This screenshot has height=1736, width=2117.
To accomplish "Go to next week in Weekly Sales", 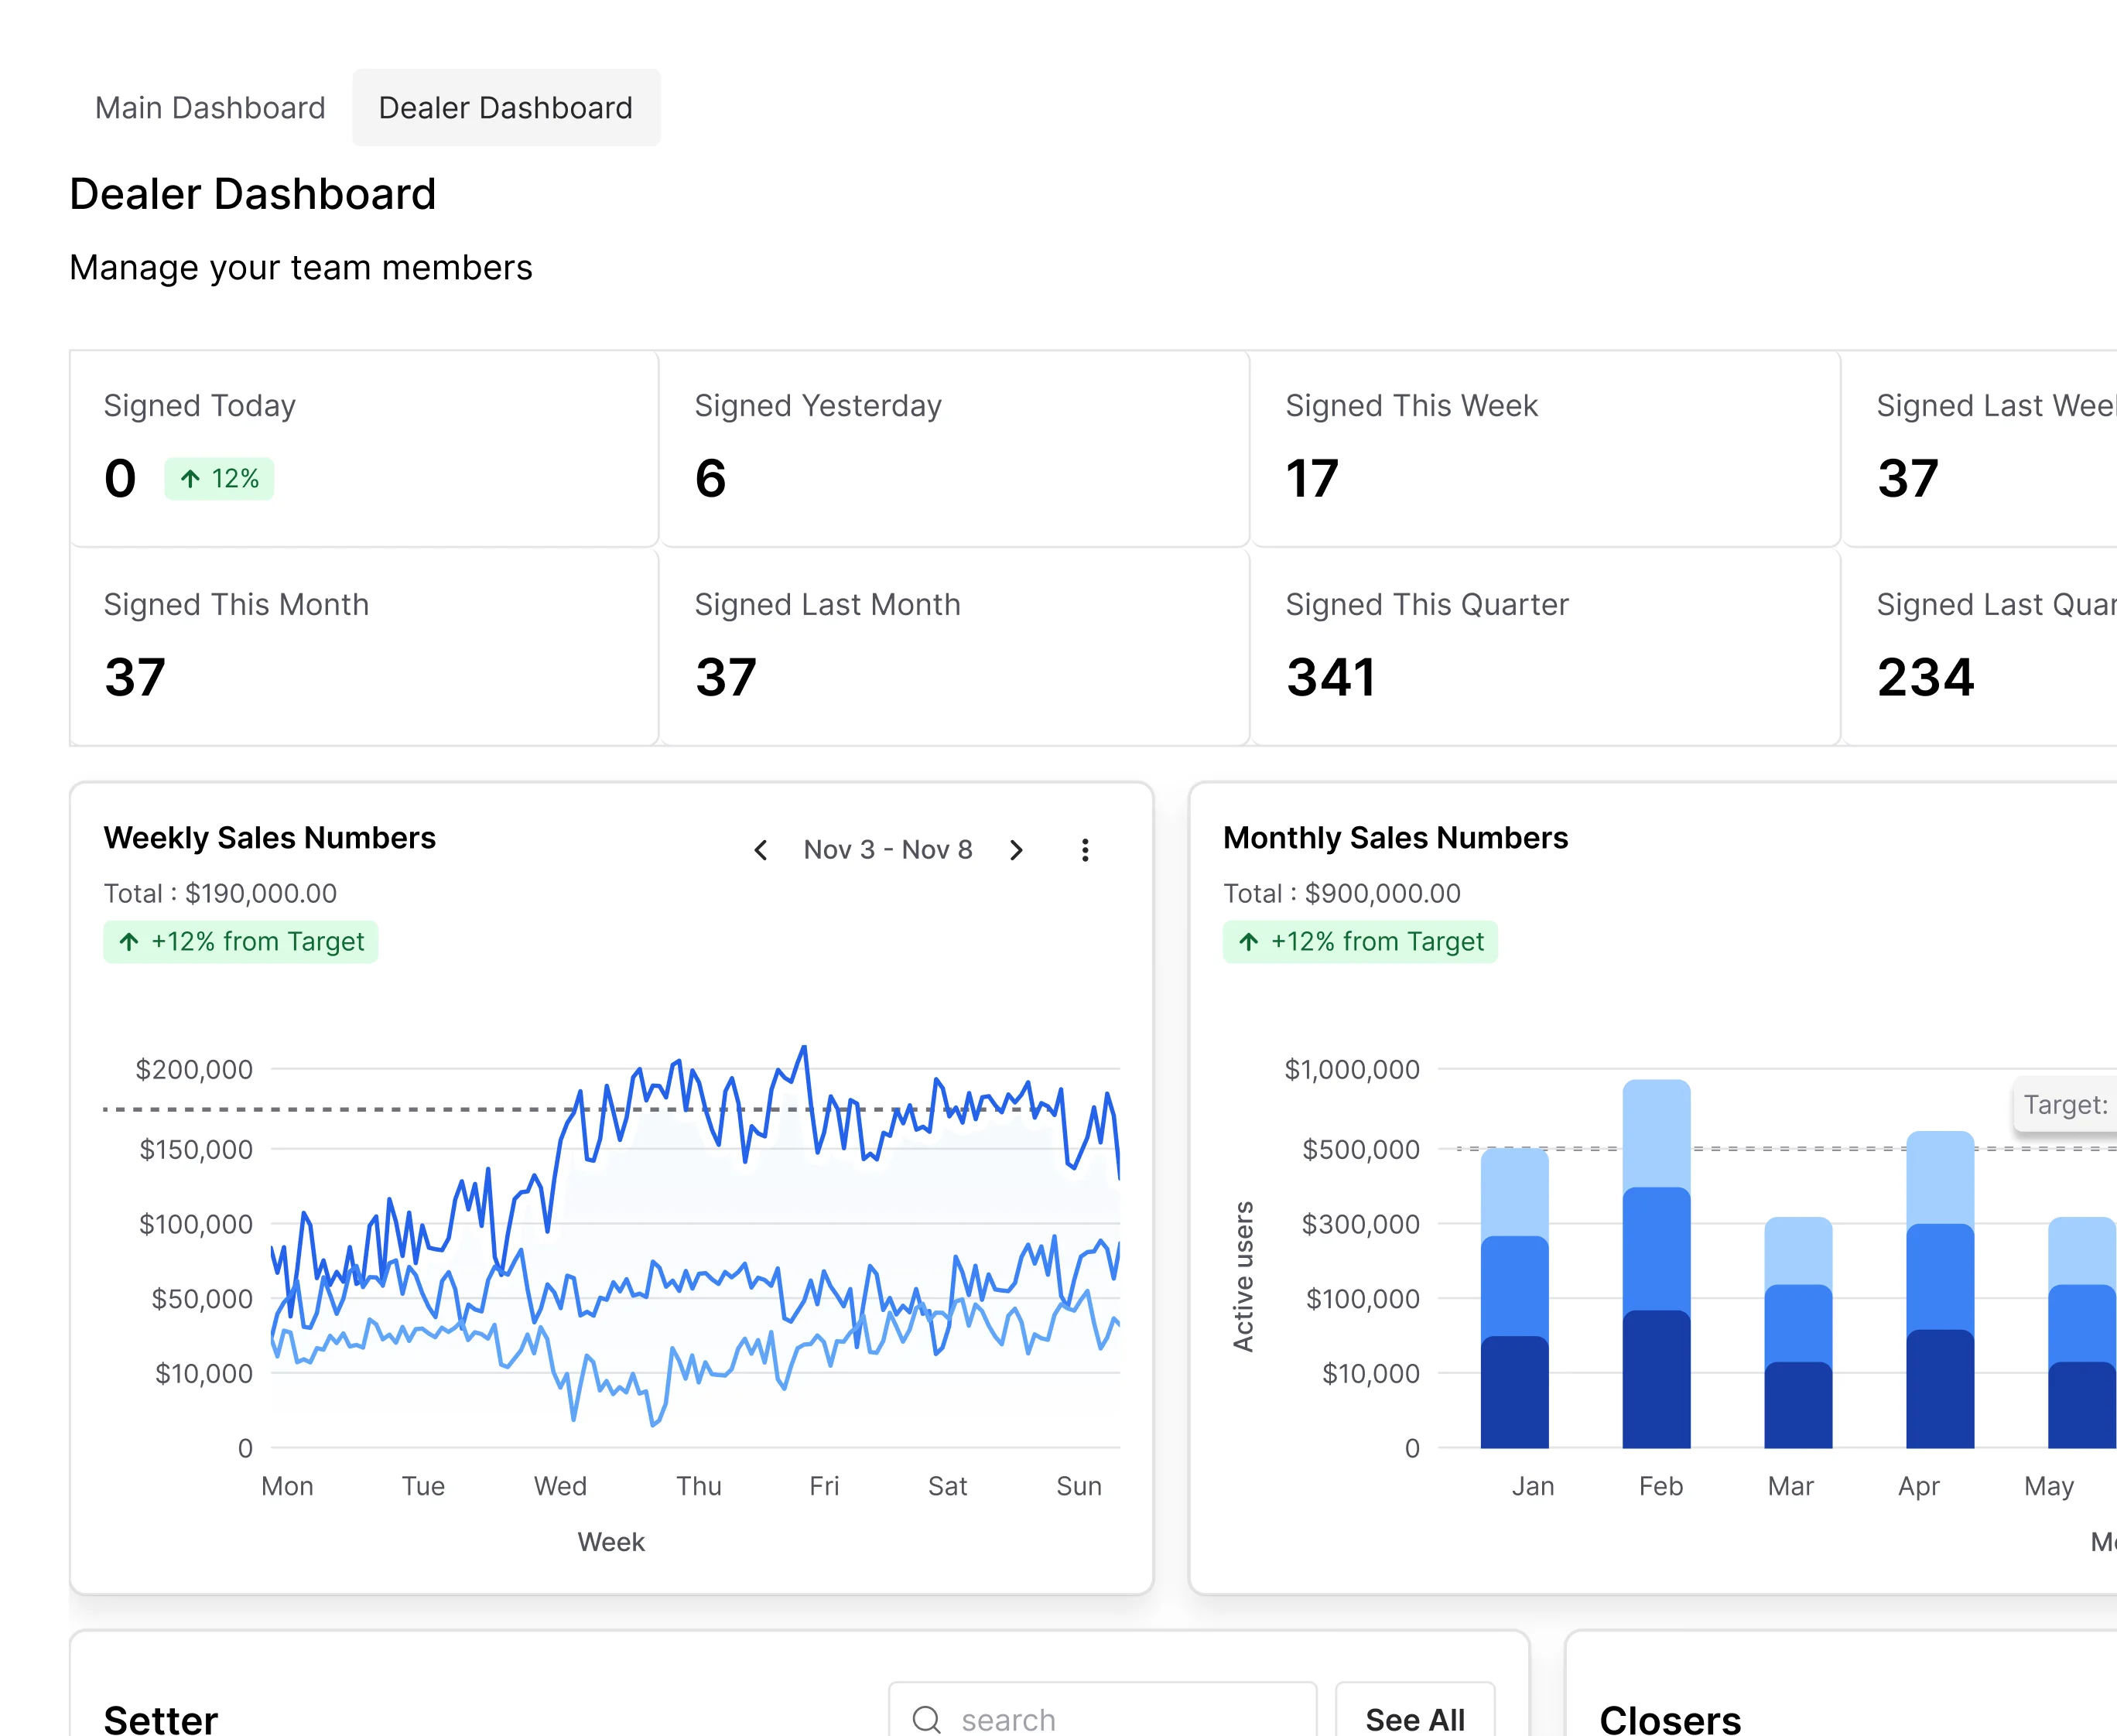I will pyautogui.click(x=1016, y=850).
